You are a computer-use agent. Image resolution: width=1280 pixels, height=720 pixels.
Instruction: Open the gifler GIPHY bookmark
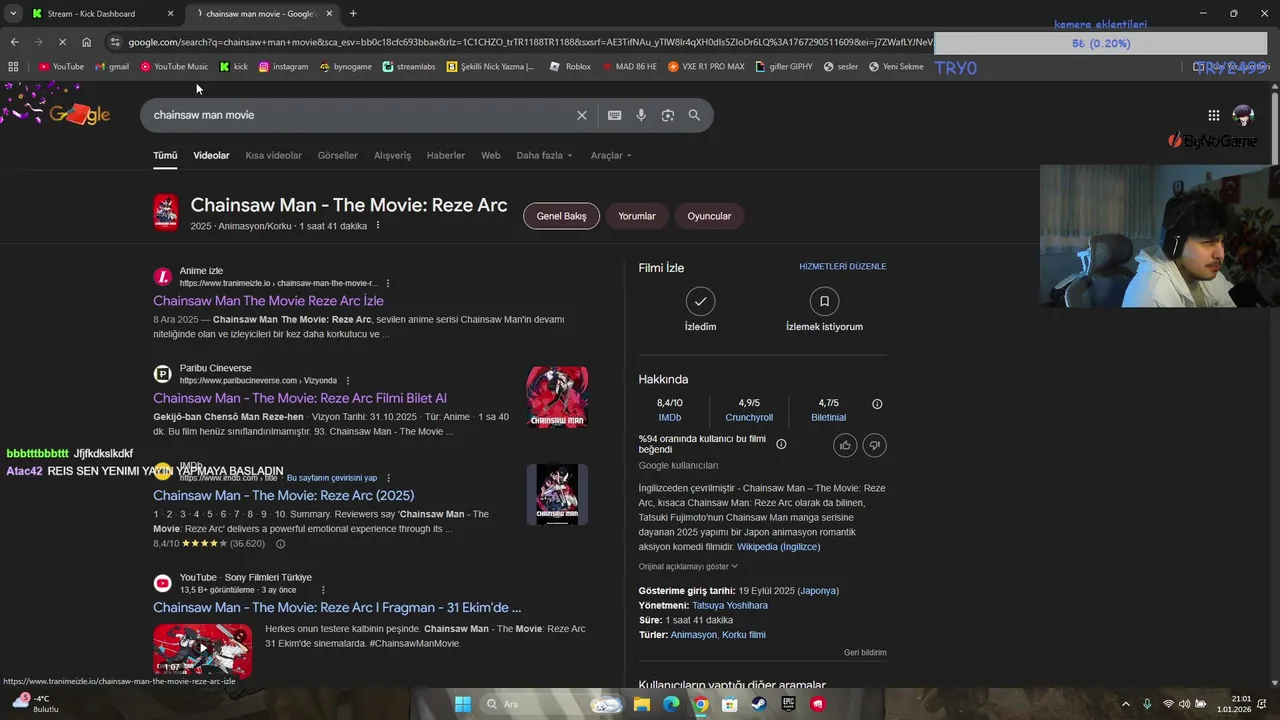coord(784,67)
